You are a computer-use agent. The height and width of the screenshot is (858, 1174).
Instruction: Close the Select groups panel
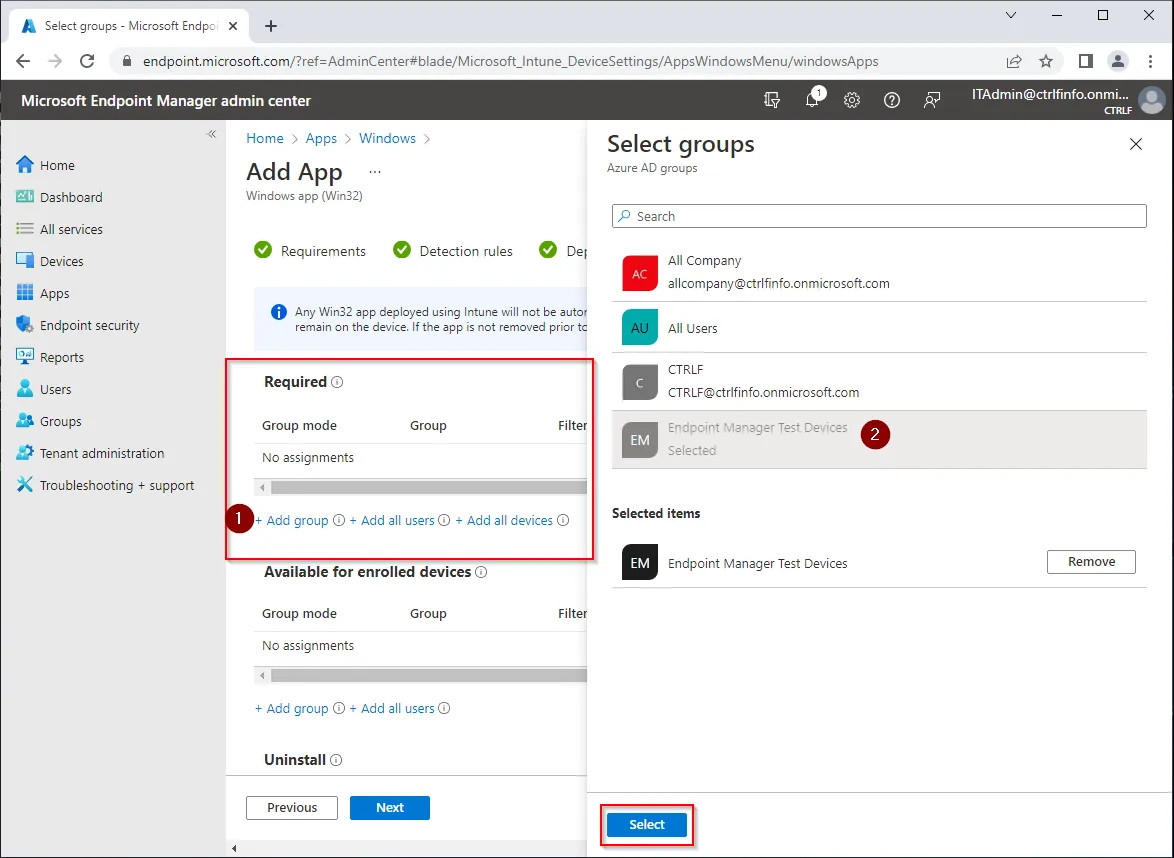click(x=1136, y=144)
